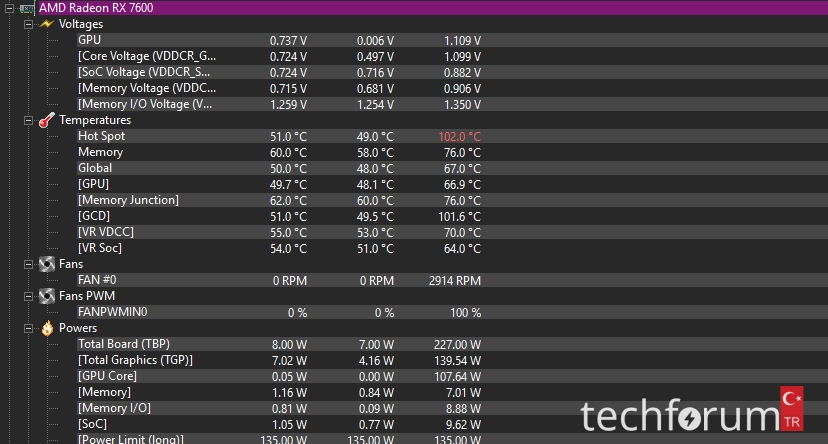
Task: Select the Total Board (TBP) row
Action: coord(452,344)
